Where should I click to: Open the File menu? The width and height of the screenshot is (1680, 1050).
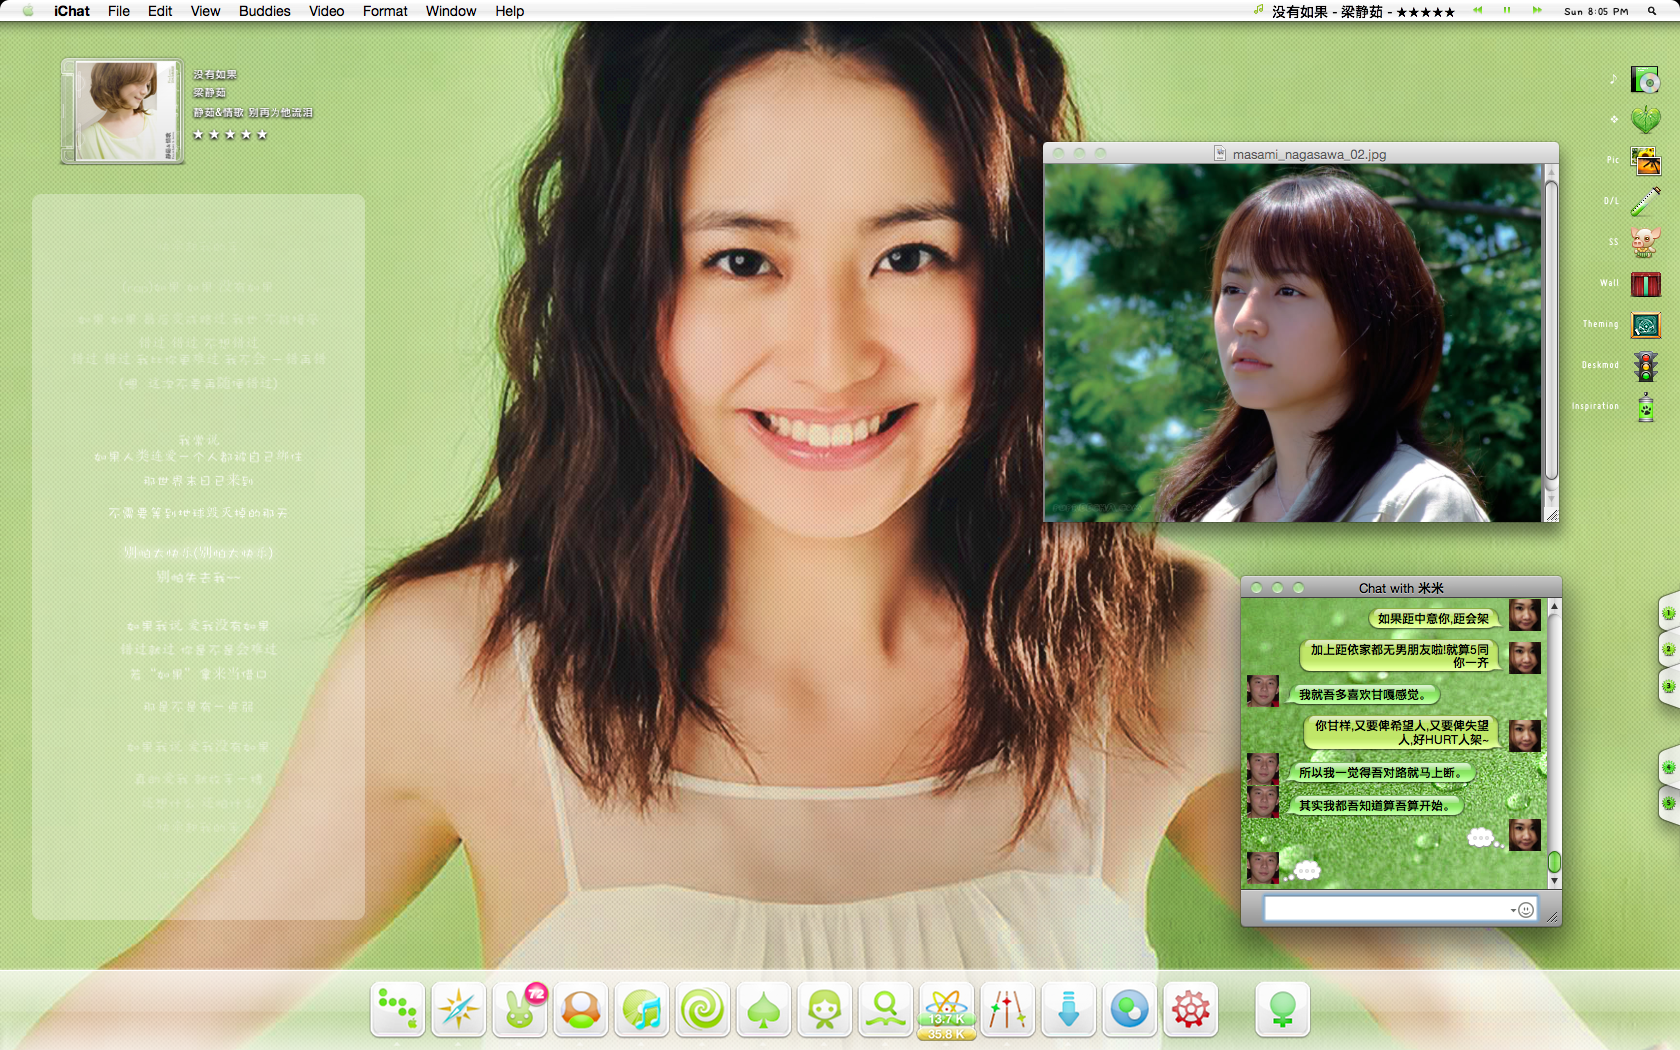[x=119, y=11]
